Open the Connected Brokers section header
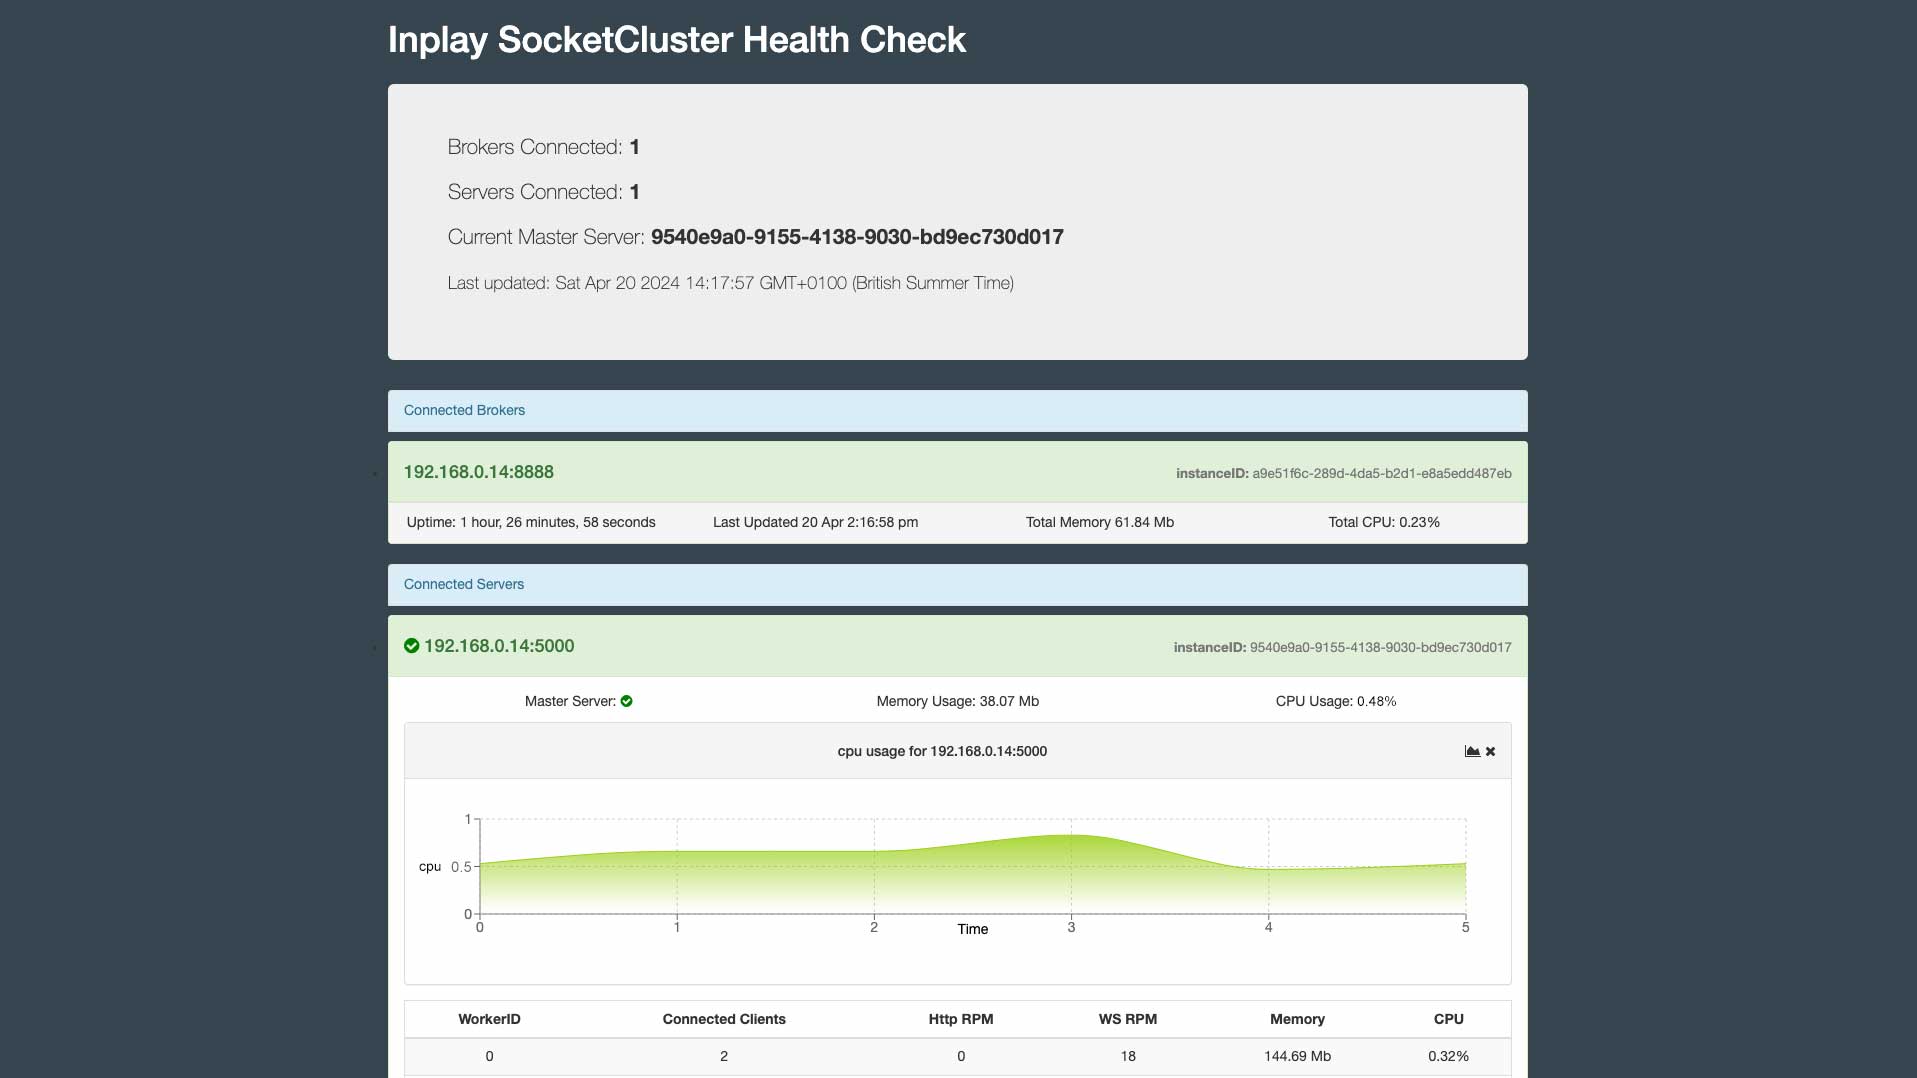The height and width of the screenshot is (1078, 1917). pyautogui.click(x=957, y=410)
